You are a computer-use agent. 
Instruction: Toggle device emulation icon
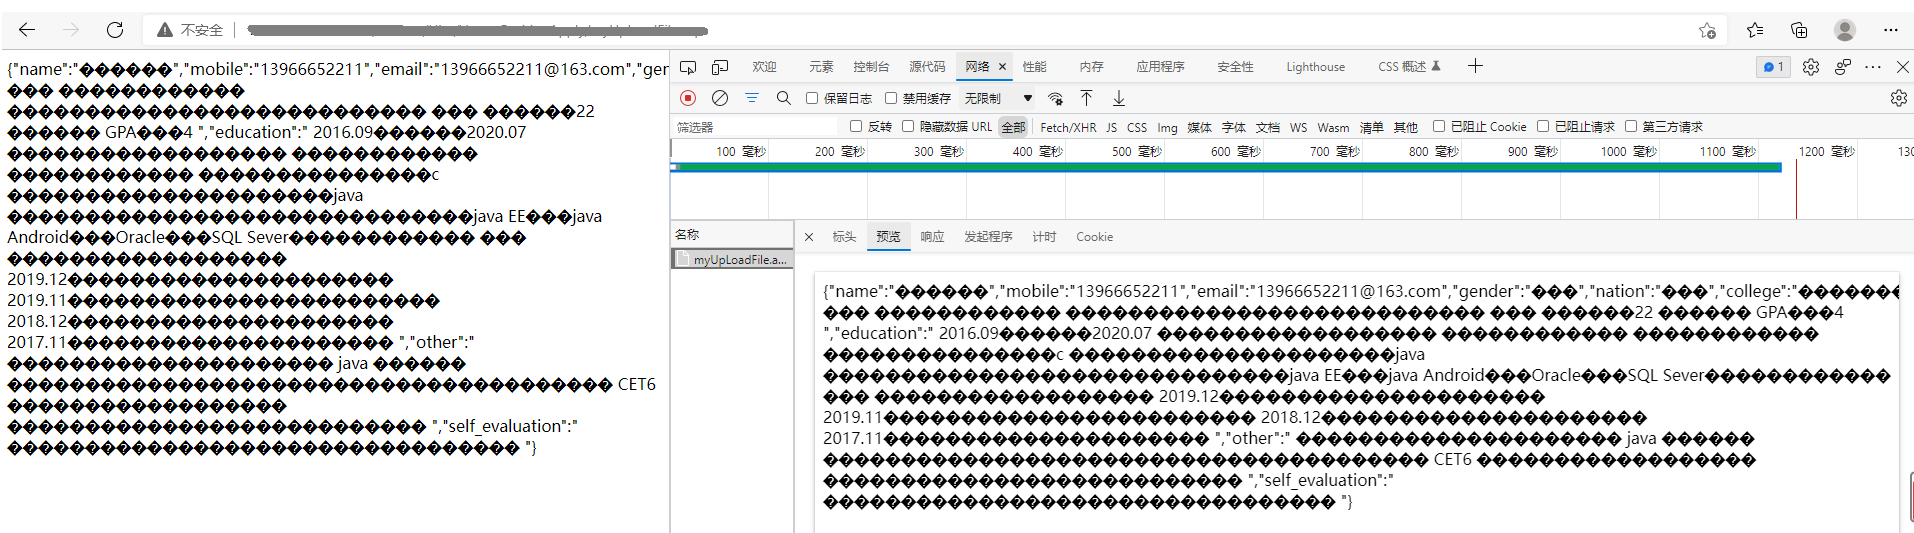(x=720, y=67)
